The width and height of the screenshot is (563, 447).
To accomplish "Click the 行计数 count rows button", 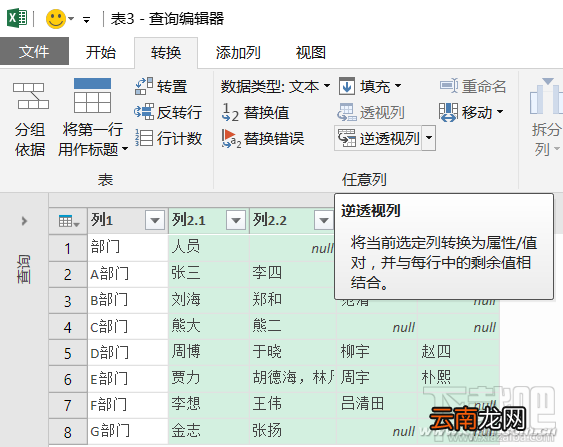I will tap(168, 138).
